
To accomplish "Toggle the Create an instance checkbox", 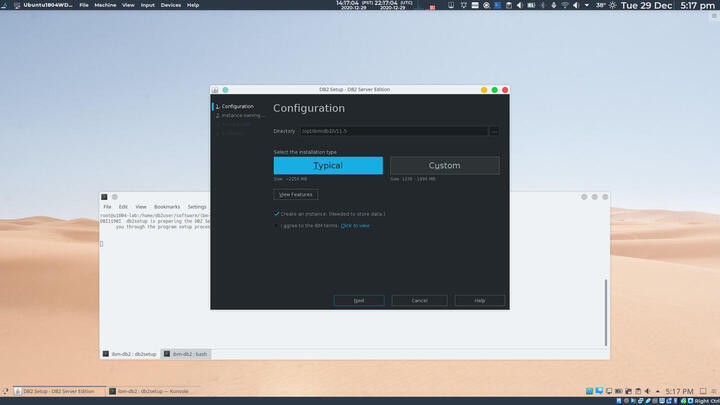I will click(x=276, y=214).
